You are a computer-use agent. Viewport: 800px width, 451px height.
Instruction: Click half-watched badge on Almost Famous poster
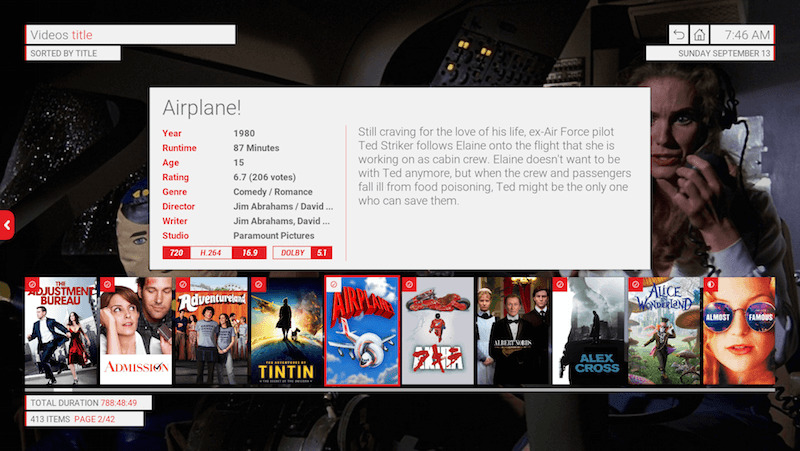click(711, 284)
